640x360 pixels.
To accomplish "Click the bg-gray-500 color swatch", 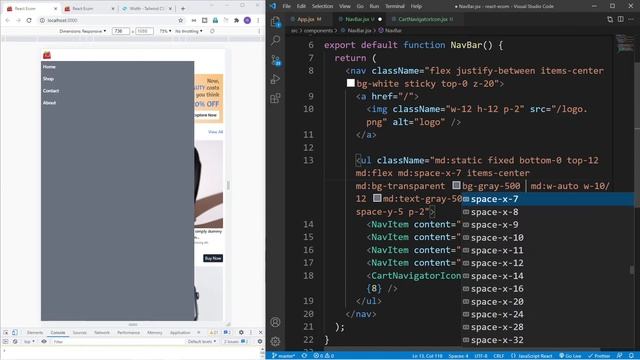I will click(456, 185).
